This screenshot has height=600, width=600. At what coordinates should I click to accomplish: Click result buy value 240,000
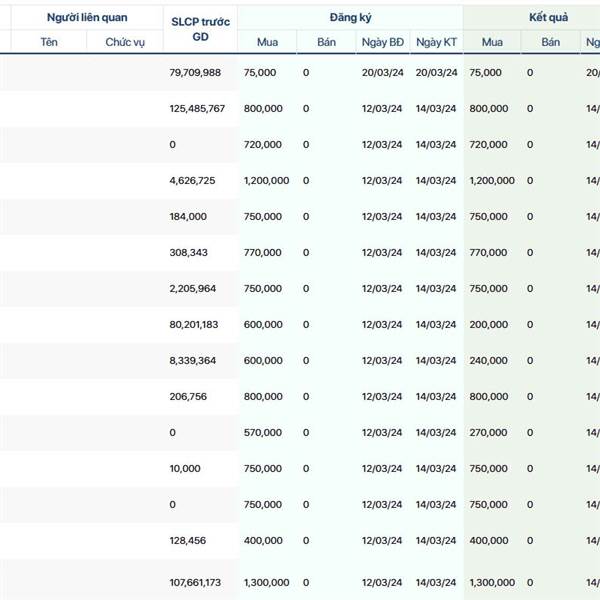point(489,360)
